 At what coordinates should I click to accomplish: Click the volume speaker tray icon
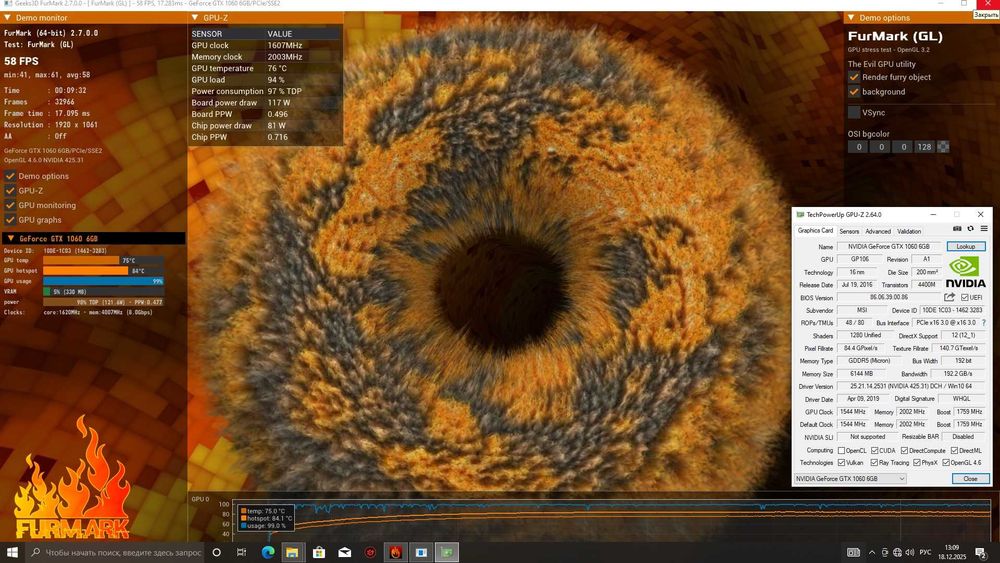[909, 552]
